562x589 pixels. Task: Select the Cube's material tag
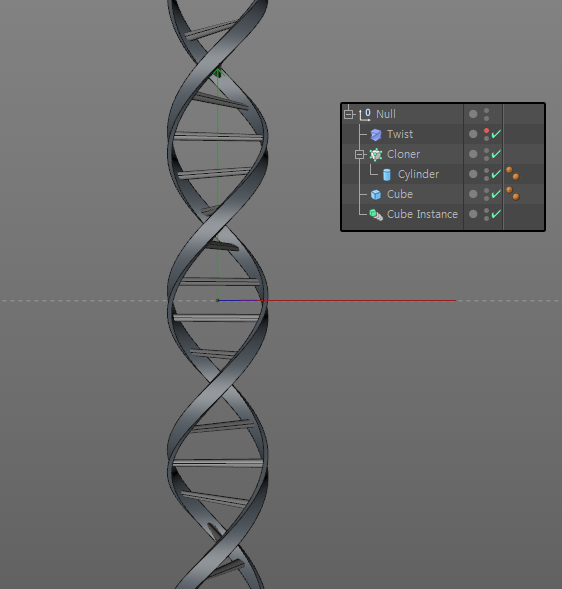pyautogui.click(x=513, y=193)
